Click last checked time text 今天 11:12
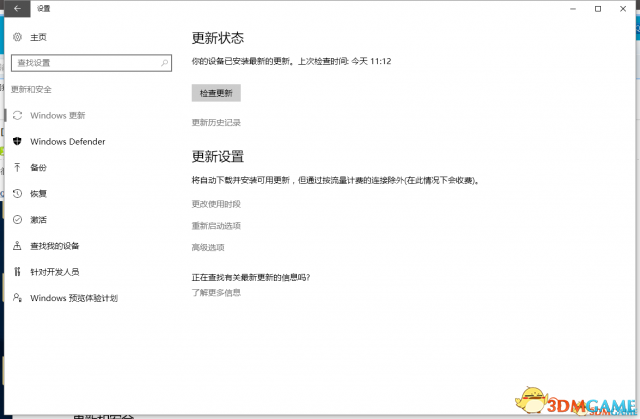 coord(371,61)
